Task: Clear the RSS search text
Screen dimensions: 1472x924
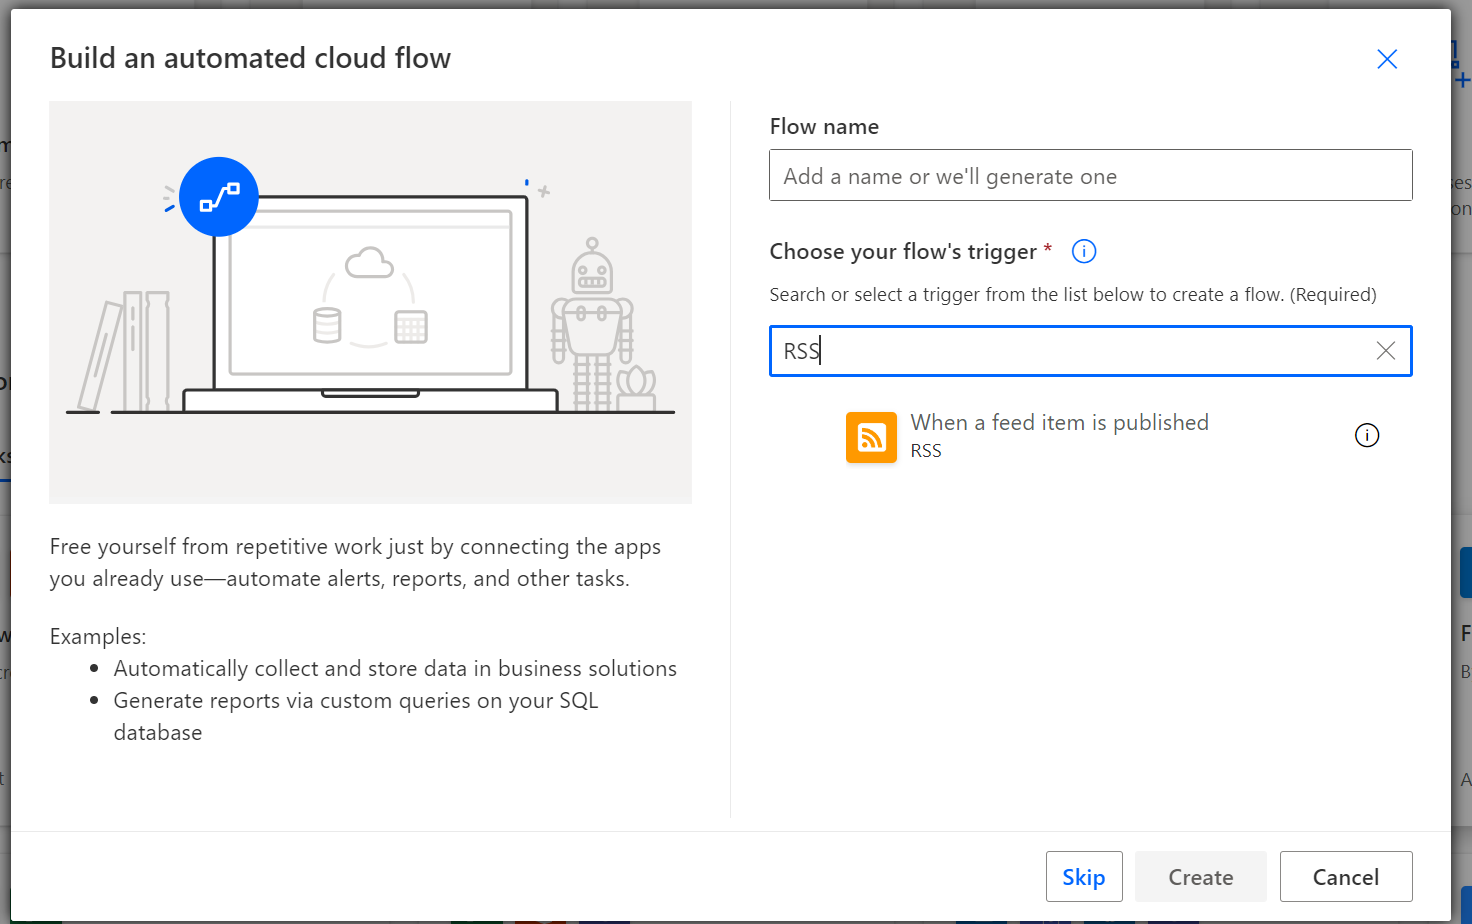Action: pos(1385,351)
